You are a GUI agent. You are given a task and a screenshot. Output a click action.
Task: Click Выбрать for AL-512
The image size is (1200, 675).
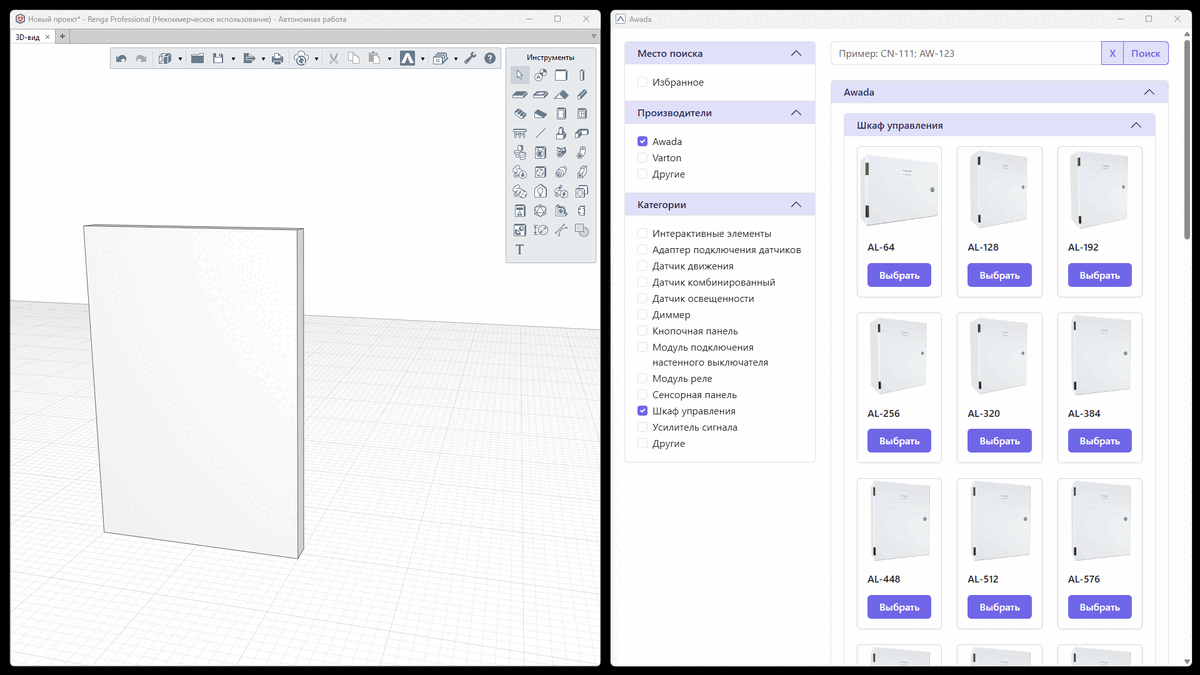1000,607
